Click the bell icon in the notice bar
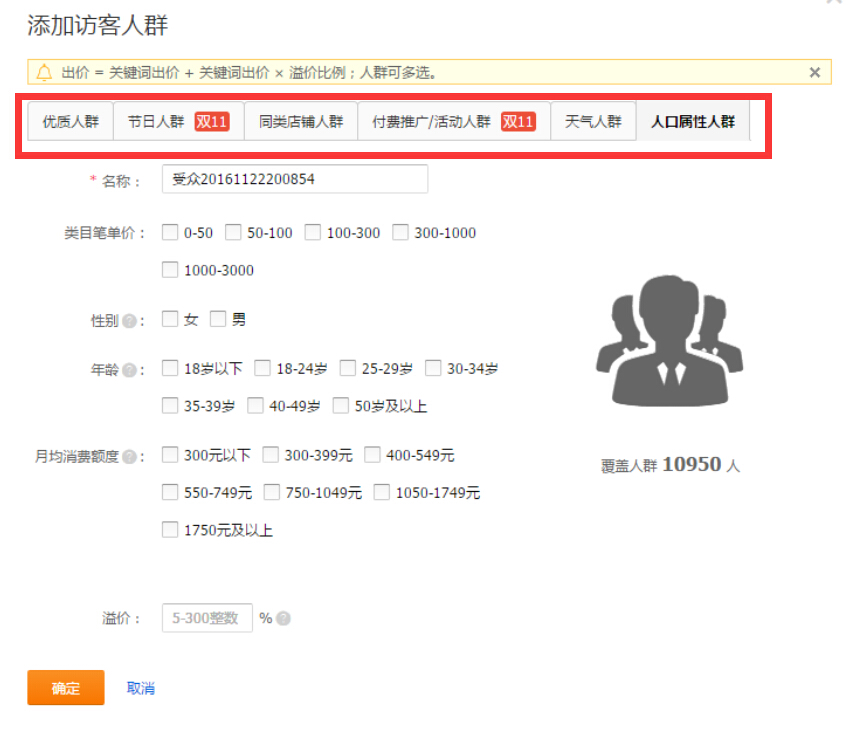 click(44, 72)
